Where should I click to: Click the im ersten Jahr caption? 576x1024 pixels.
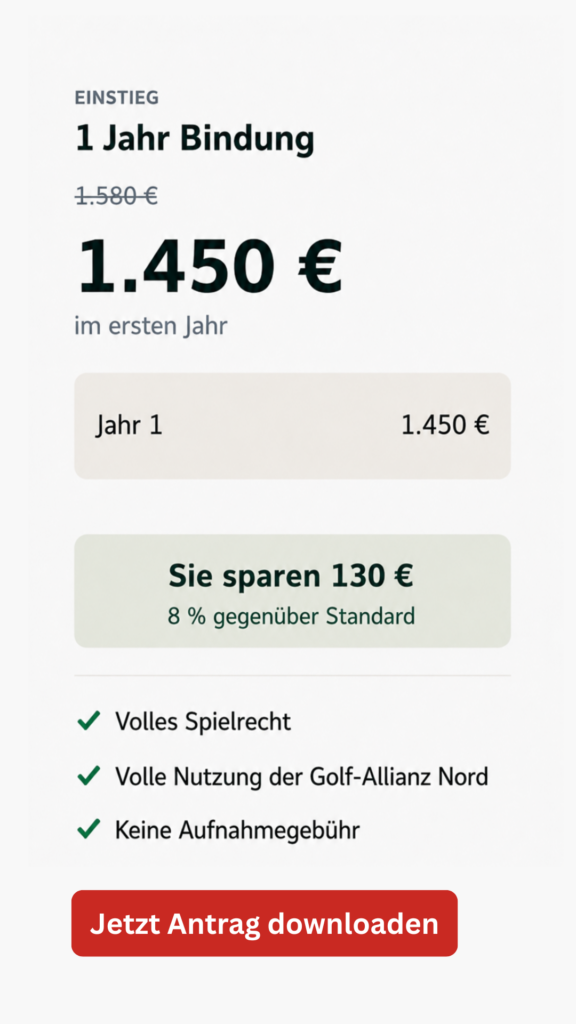(x=151, y=326)
